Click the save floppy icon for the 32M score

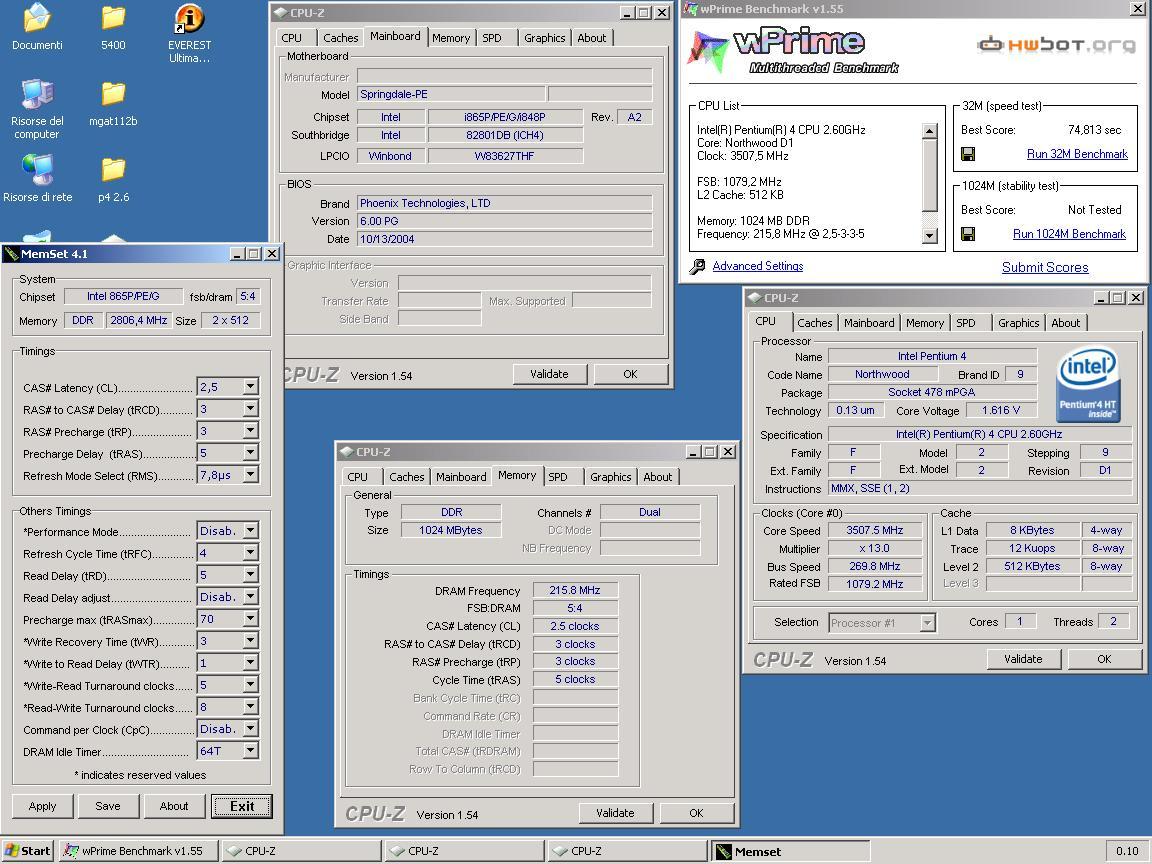click(x=968, y=154)
